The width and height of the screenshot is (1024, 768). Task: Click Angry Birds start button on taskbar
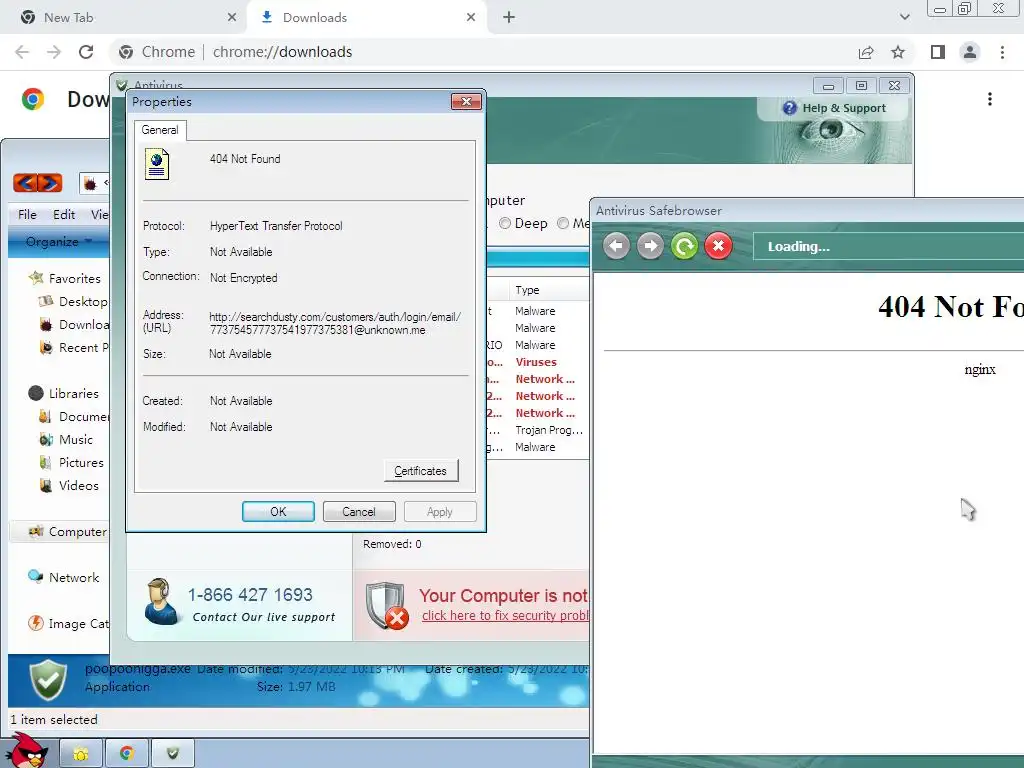point(27,750)
